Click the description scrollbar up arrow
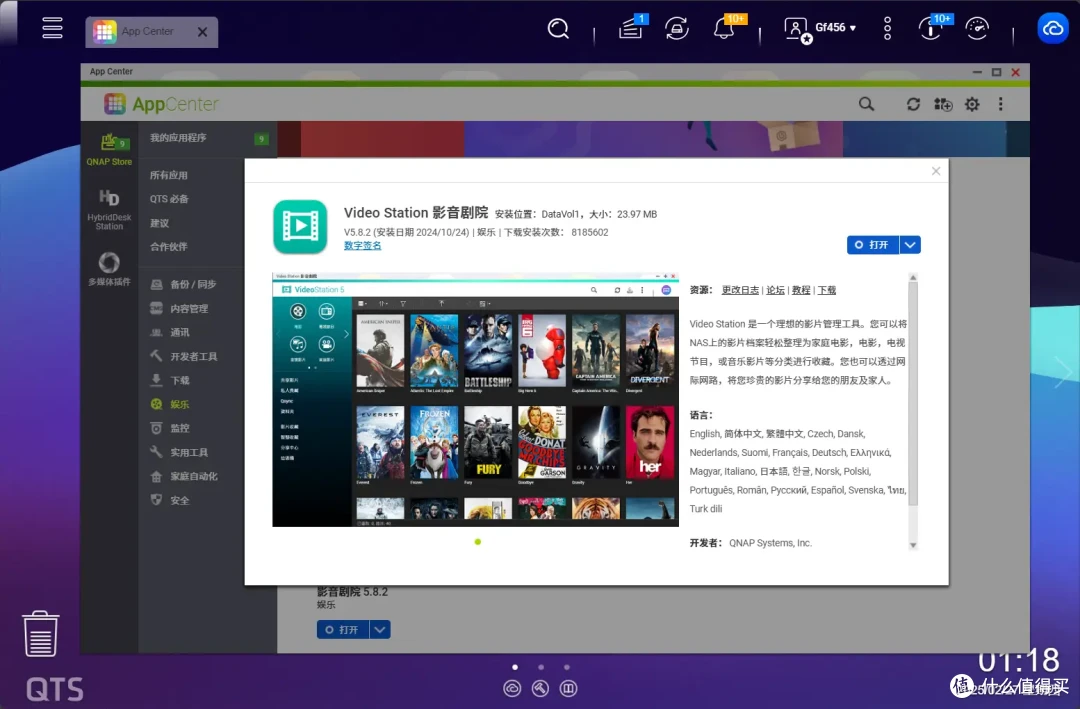1080x709 pixels. point(913,278)
